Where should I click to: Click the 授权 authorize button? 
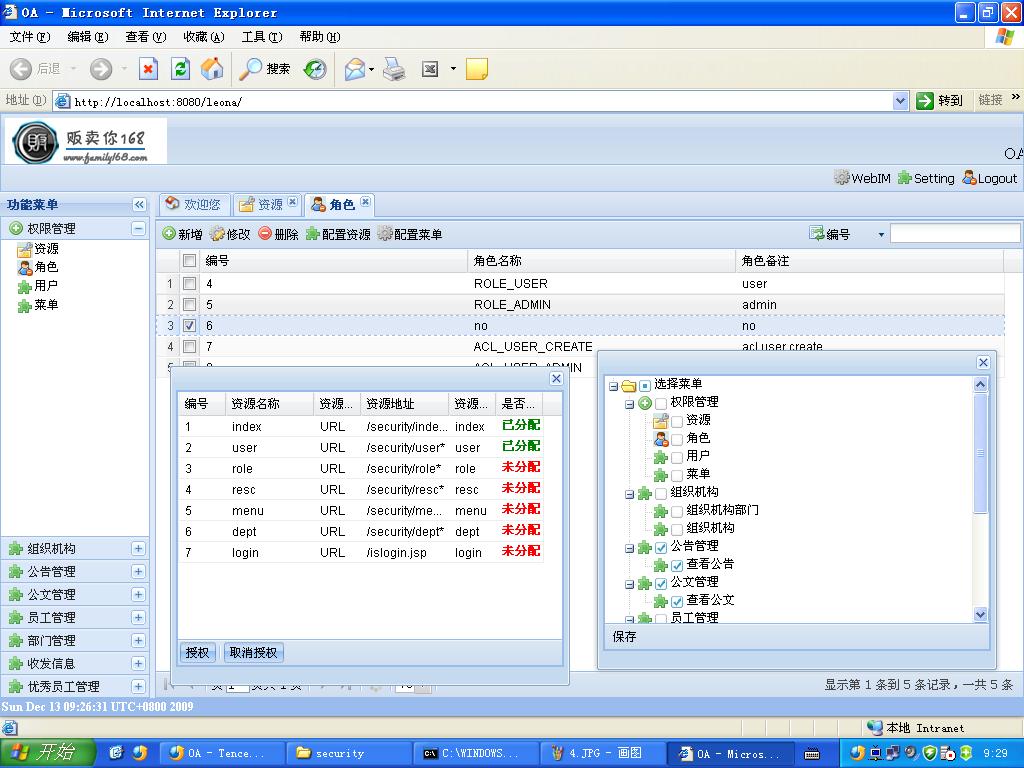tap(197, 652)
